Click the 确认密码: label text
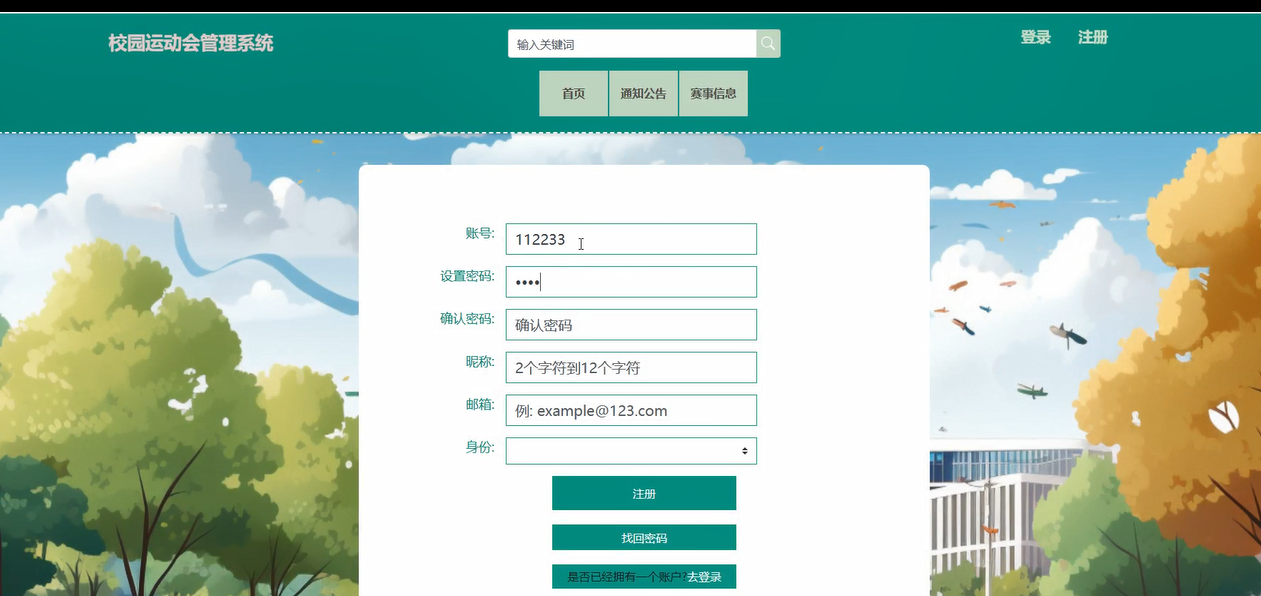 point(467,319)
